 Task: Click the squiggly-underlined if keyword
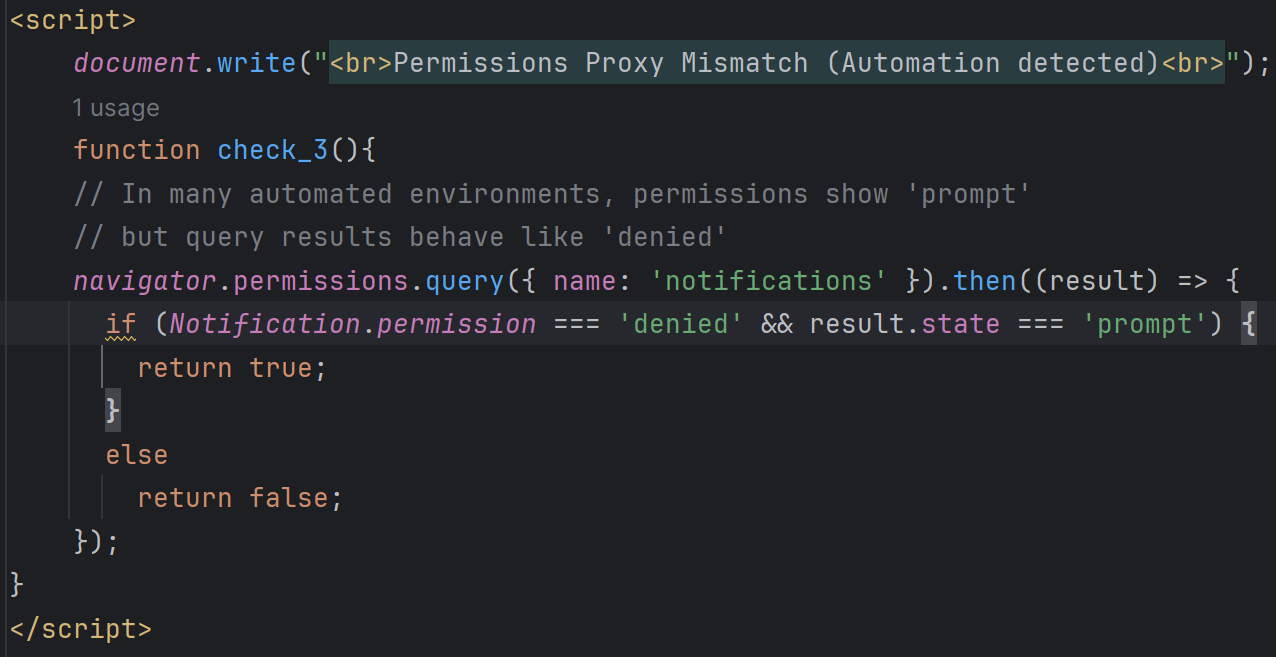pos(121,325)
